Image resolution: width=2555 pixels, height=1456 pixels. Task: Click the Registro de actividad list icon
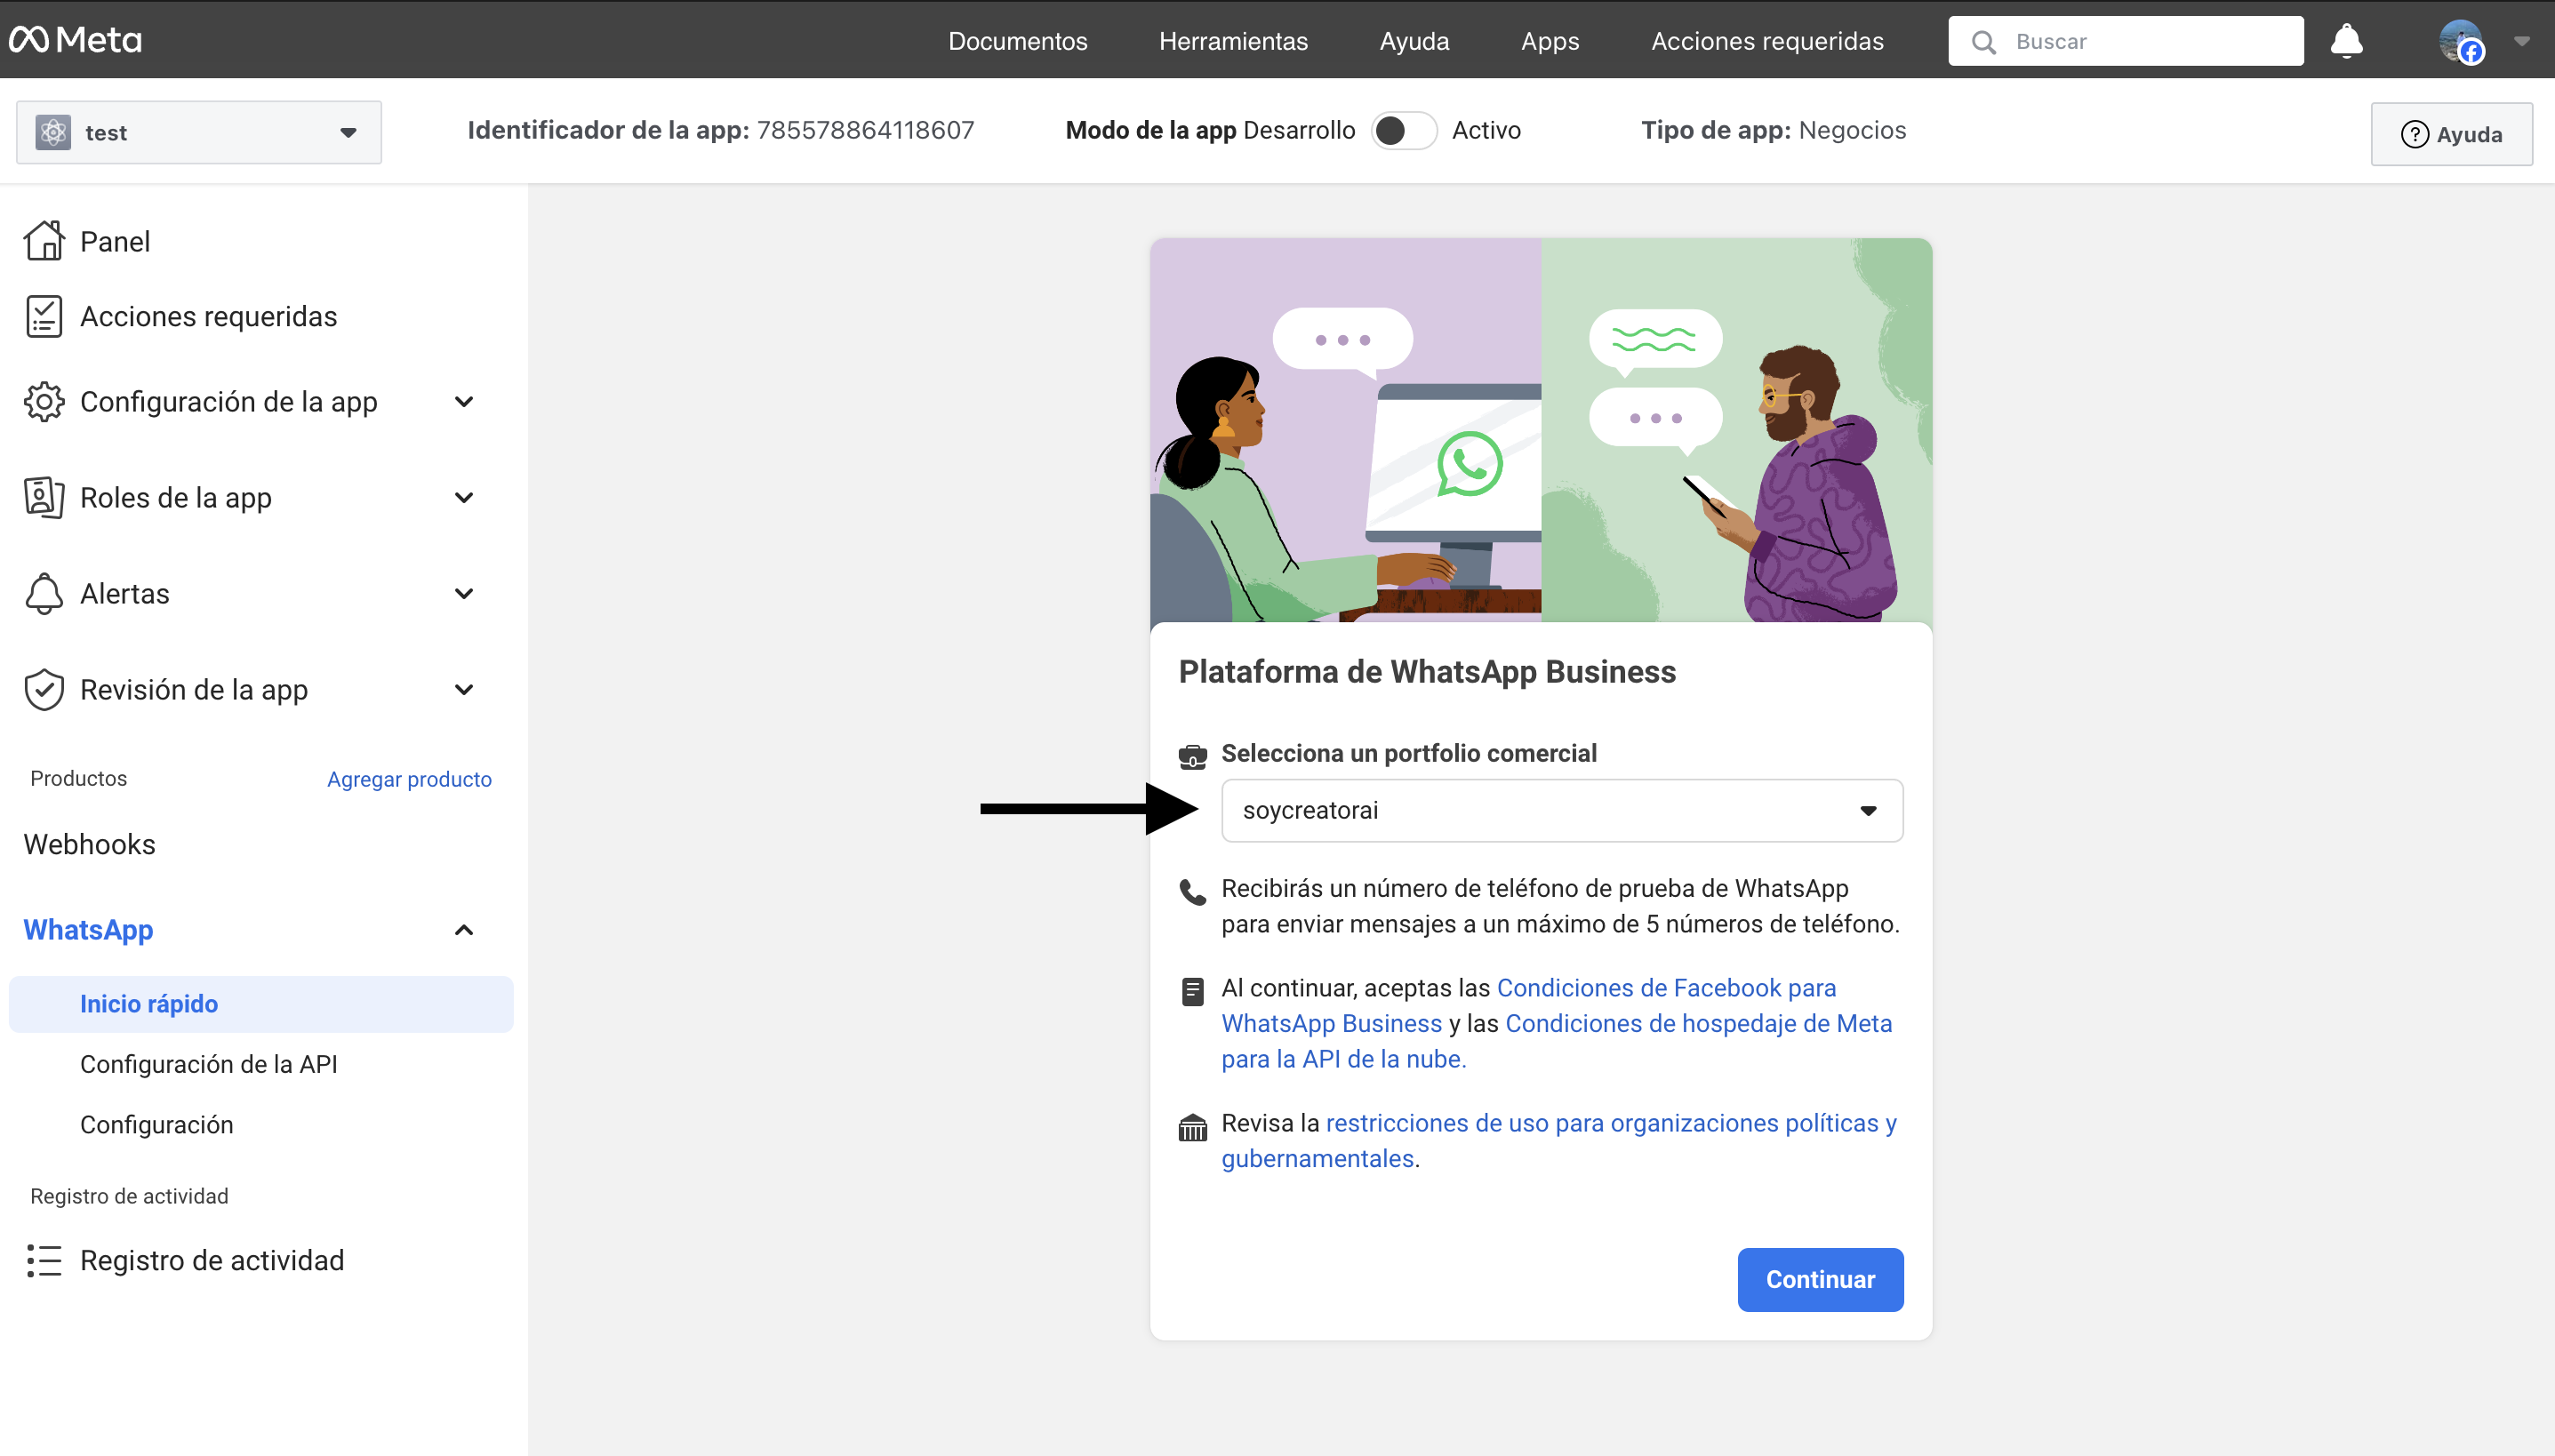click(44, 1260)
